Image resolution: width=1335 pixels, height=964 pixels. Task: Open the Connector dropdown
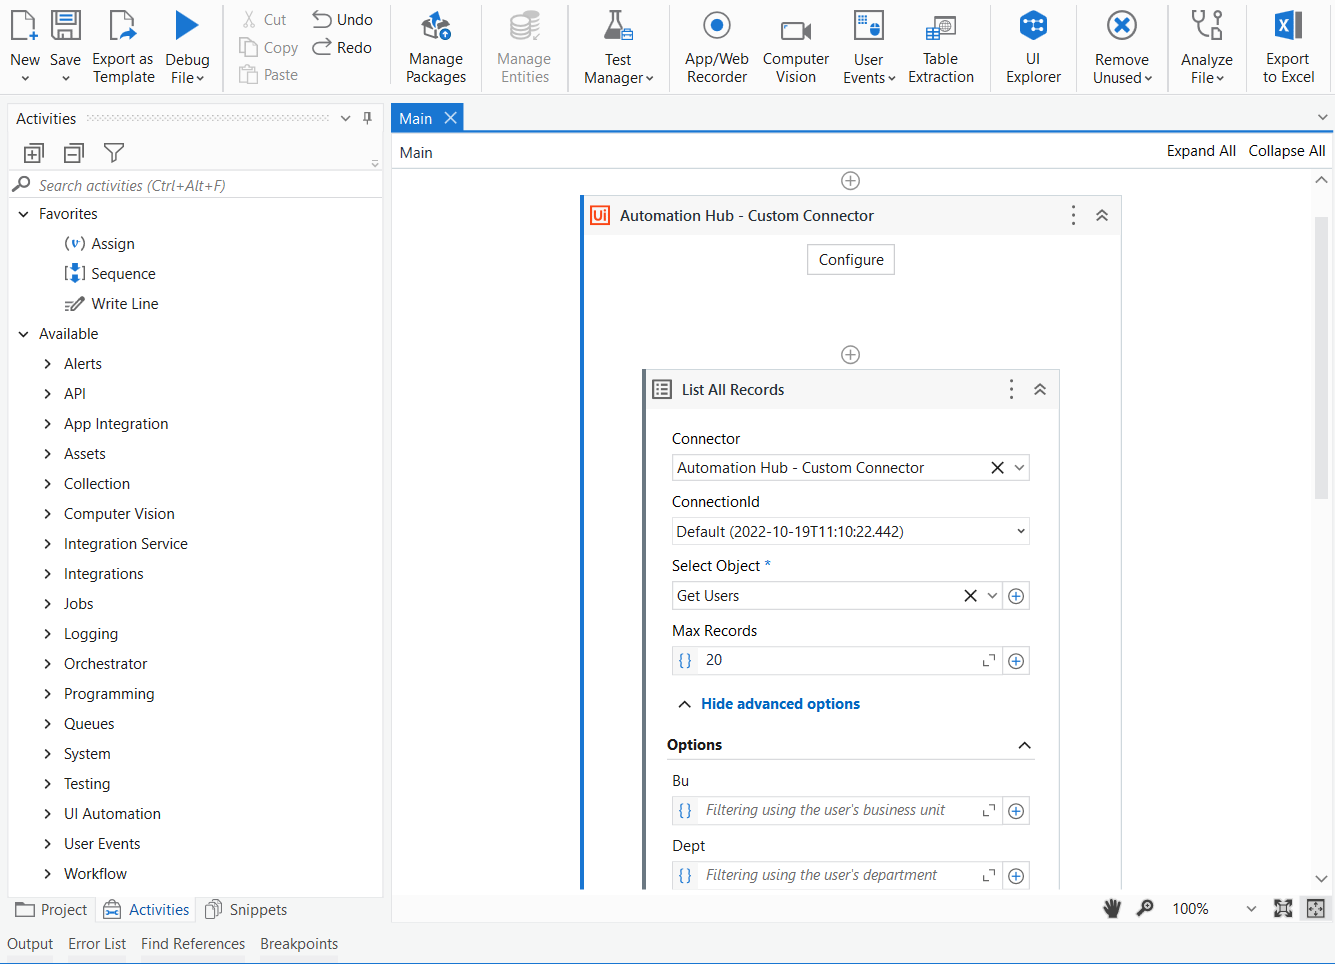[1019, 468]
